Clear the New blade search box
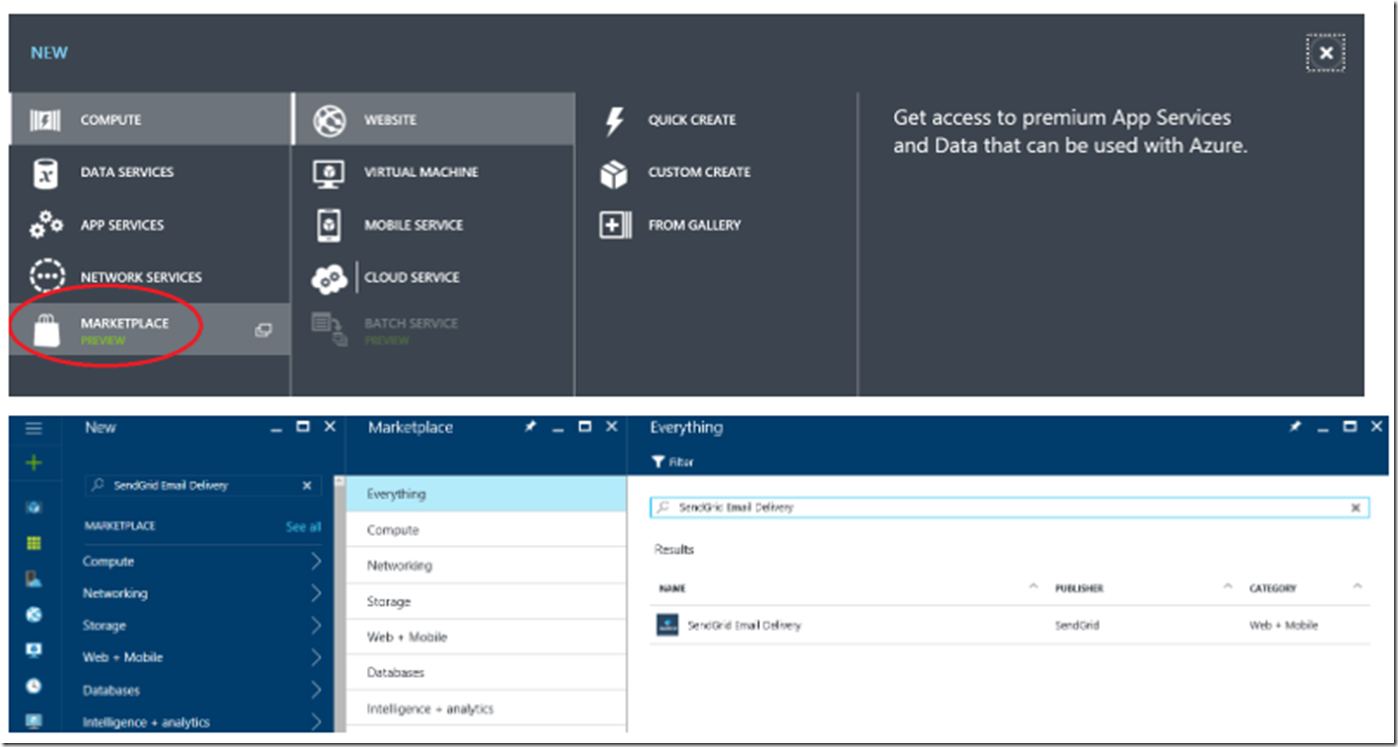Screen dimensions: 1398x747 tap(307, 485)
